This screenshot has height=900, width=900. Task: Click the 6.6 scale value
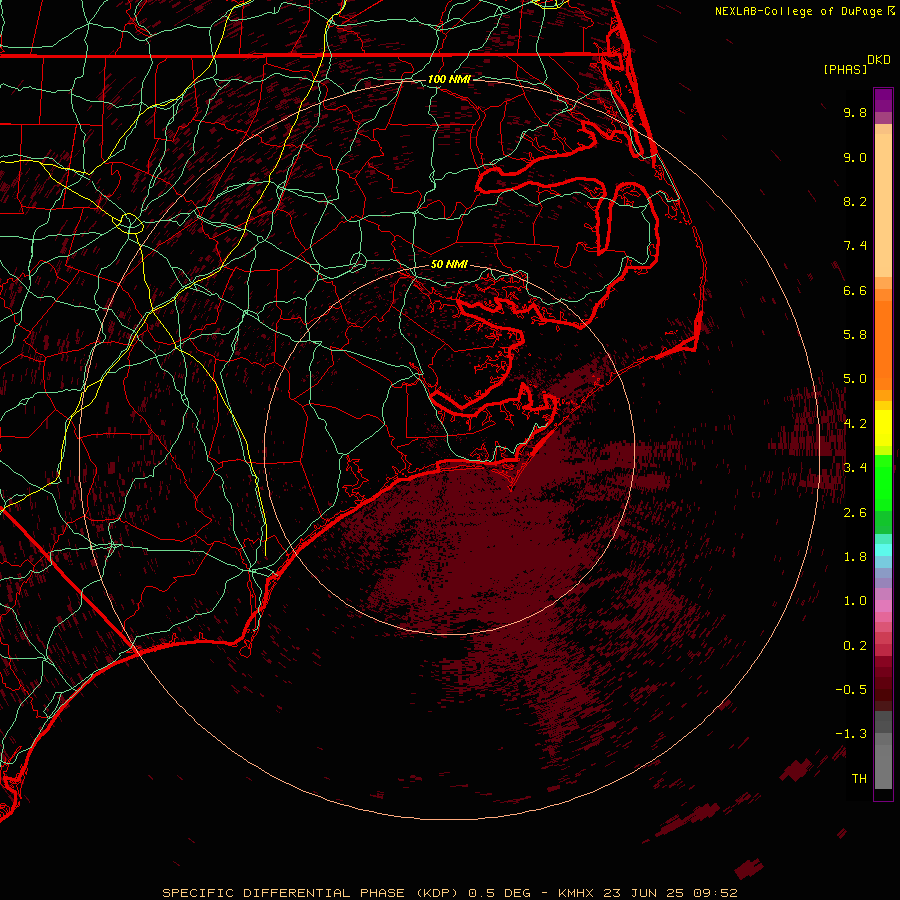tap(855, 290)
